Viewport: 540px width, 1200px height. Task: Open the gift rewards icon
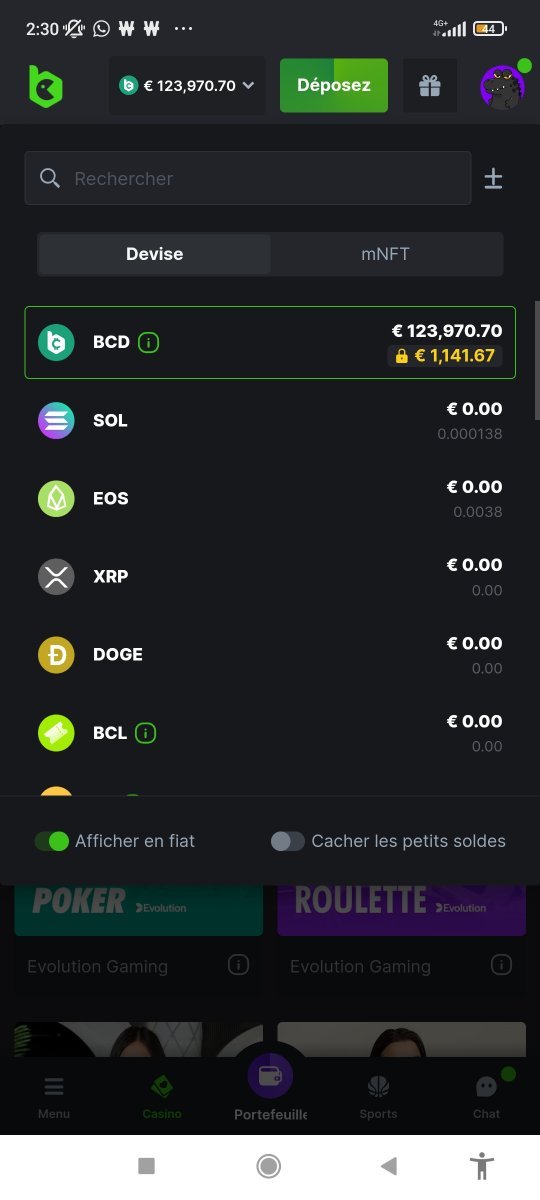pyautogui.click(x=430, y=86)
